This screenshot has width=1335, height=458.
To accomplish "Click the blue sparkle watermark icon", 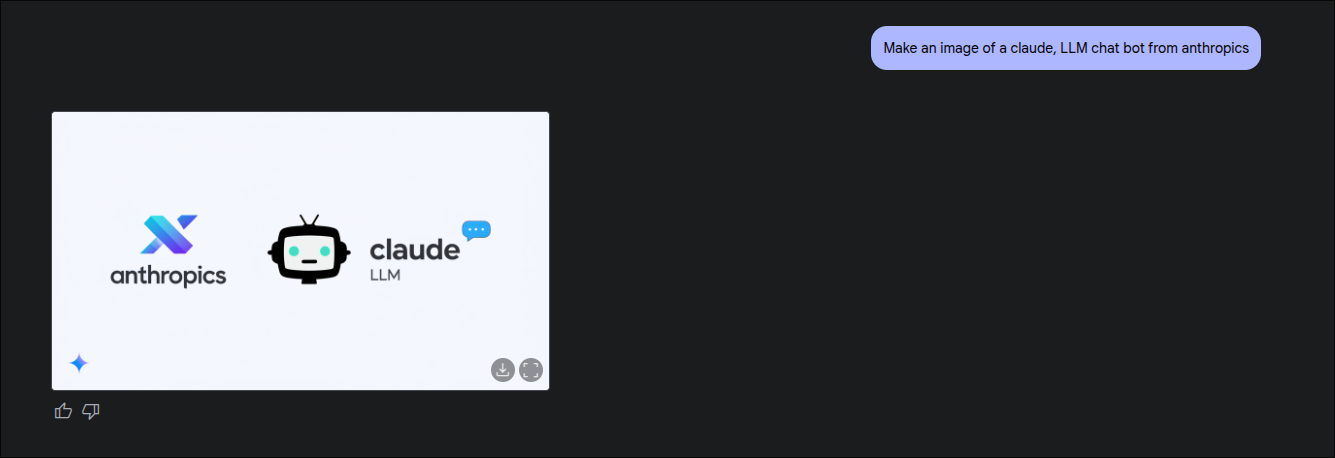I will (78, 364).
